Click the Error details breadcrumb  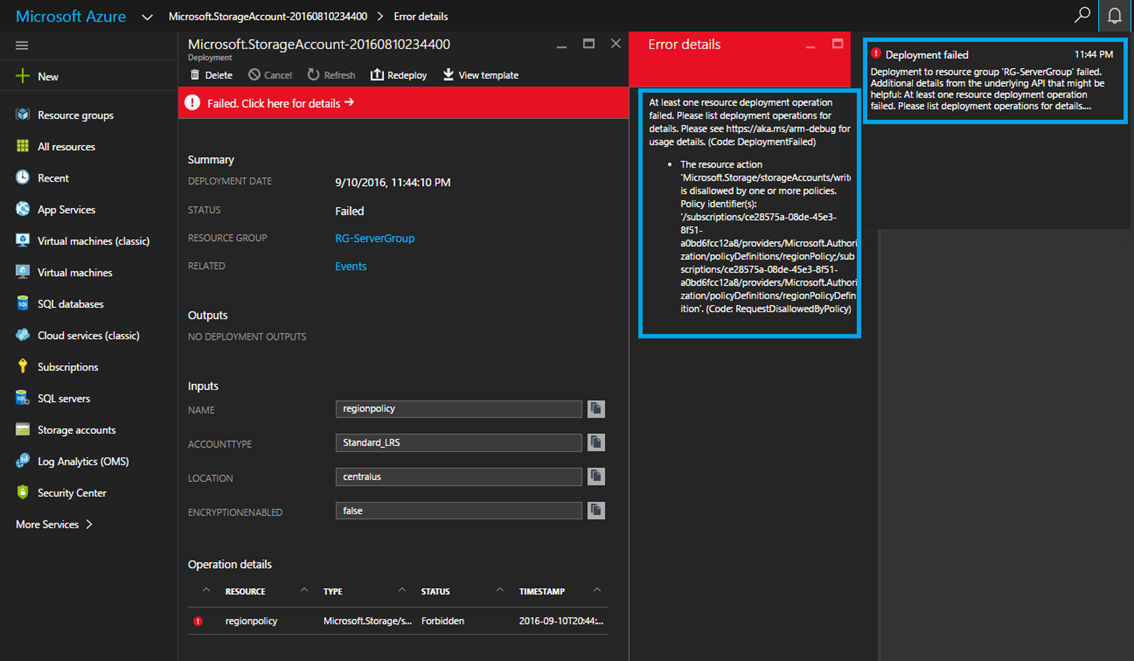[421, 16]
